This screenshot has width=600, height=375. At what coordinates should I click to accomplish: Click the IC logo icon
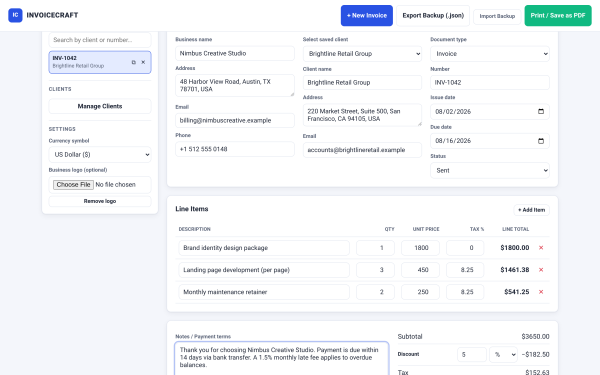pos(15,15)
